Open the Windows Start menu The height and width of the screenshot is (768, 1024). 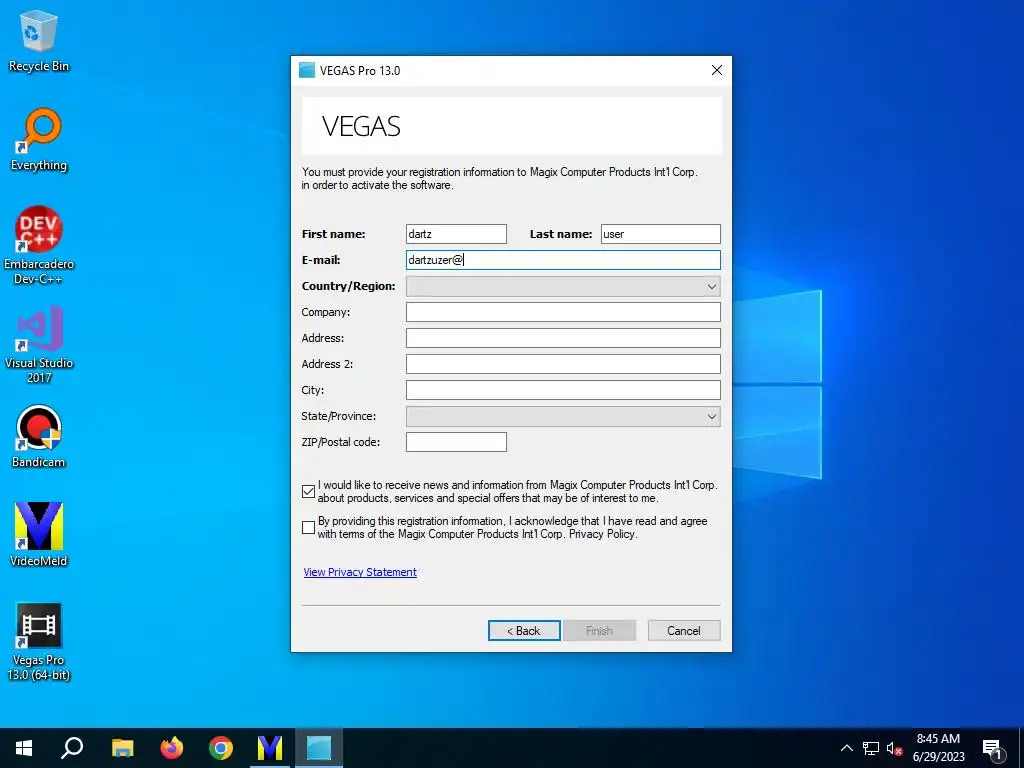(x=24, y=748)
